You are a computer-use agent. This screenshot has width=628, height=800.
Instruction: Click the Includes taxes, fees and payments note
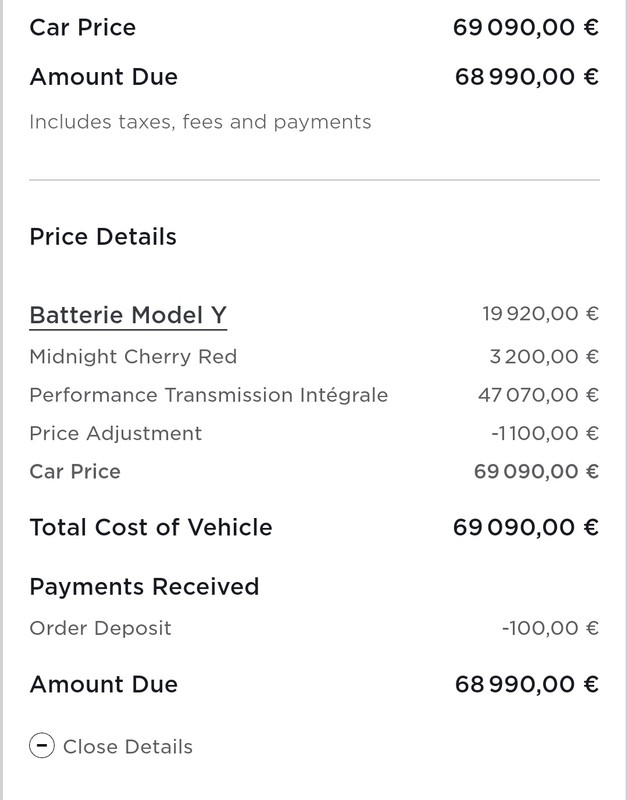click(x=200, y=122)
